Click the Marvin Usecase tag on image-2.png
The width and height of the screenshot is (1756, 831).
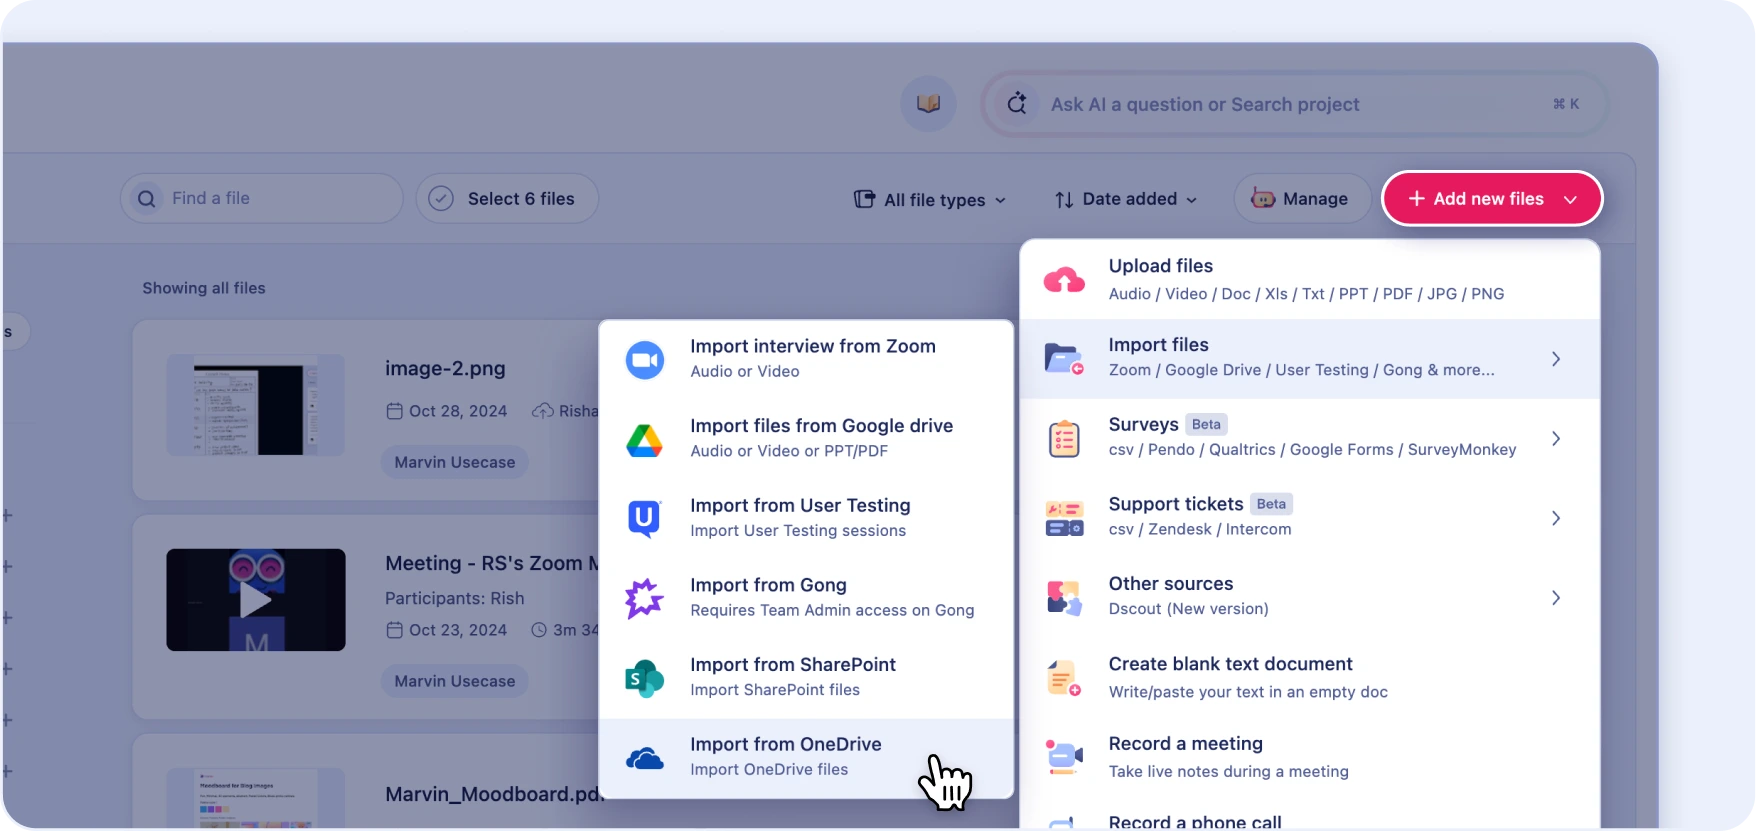pyautogui.click(x=455, y=462)
